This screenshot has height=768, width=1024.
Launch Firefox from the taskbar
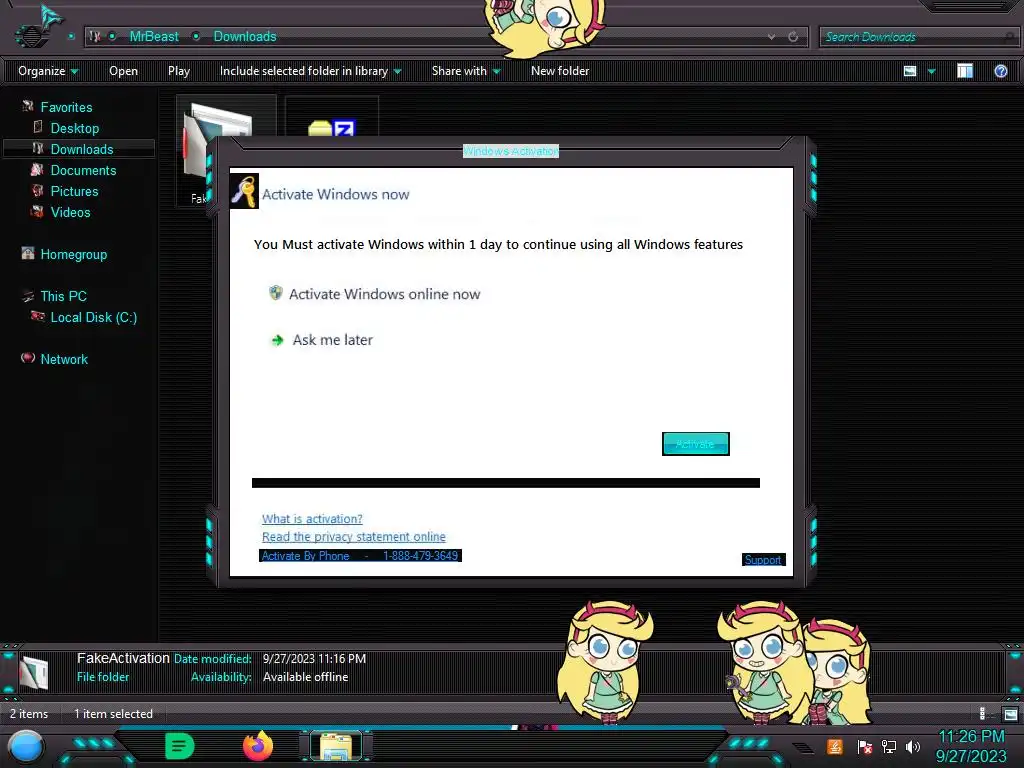[258, 746]
